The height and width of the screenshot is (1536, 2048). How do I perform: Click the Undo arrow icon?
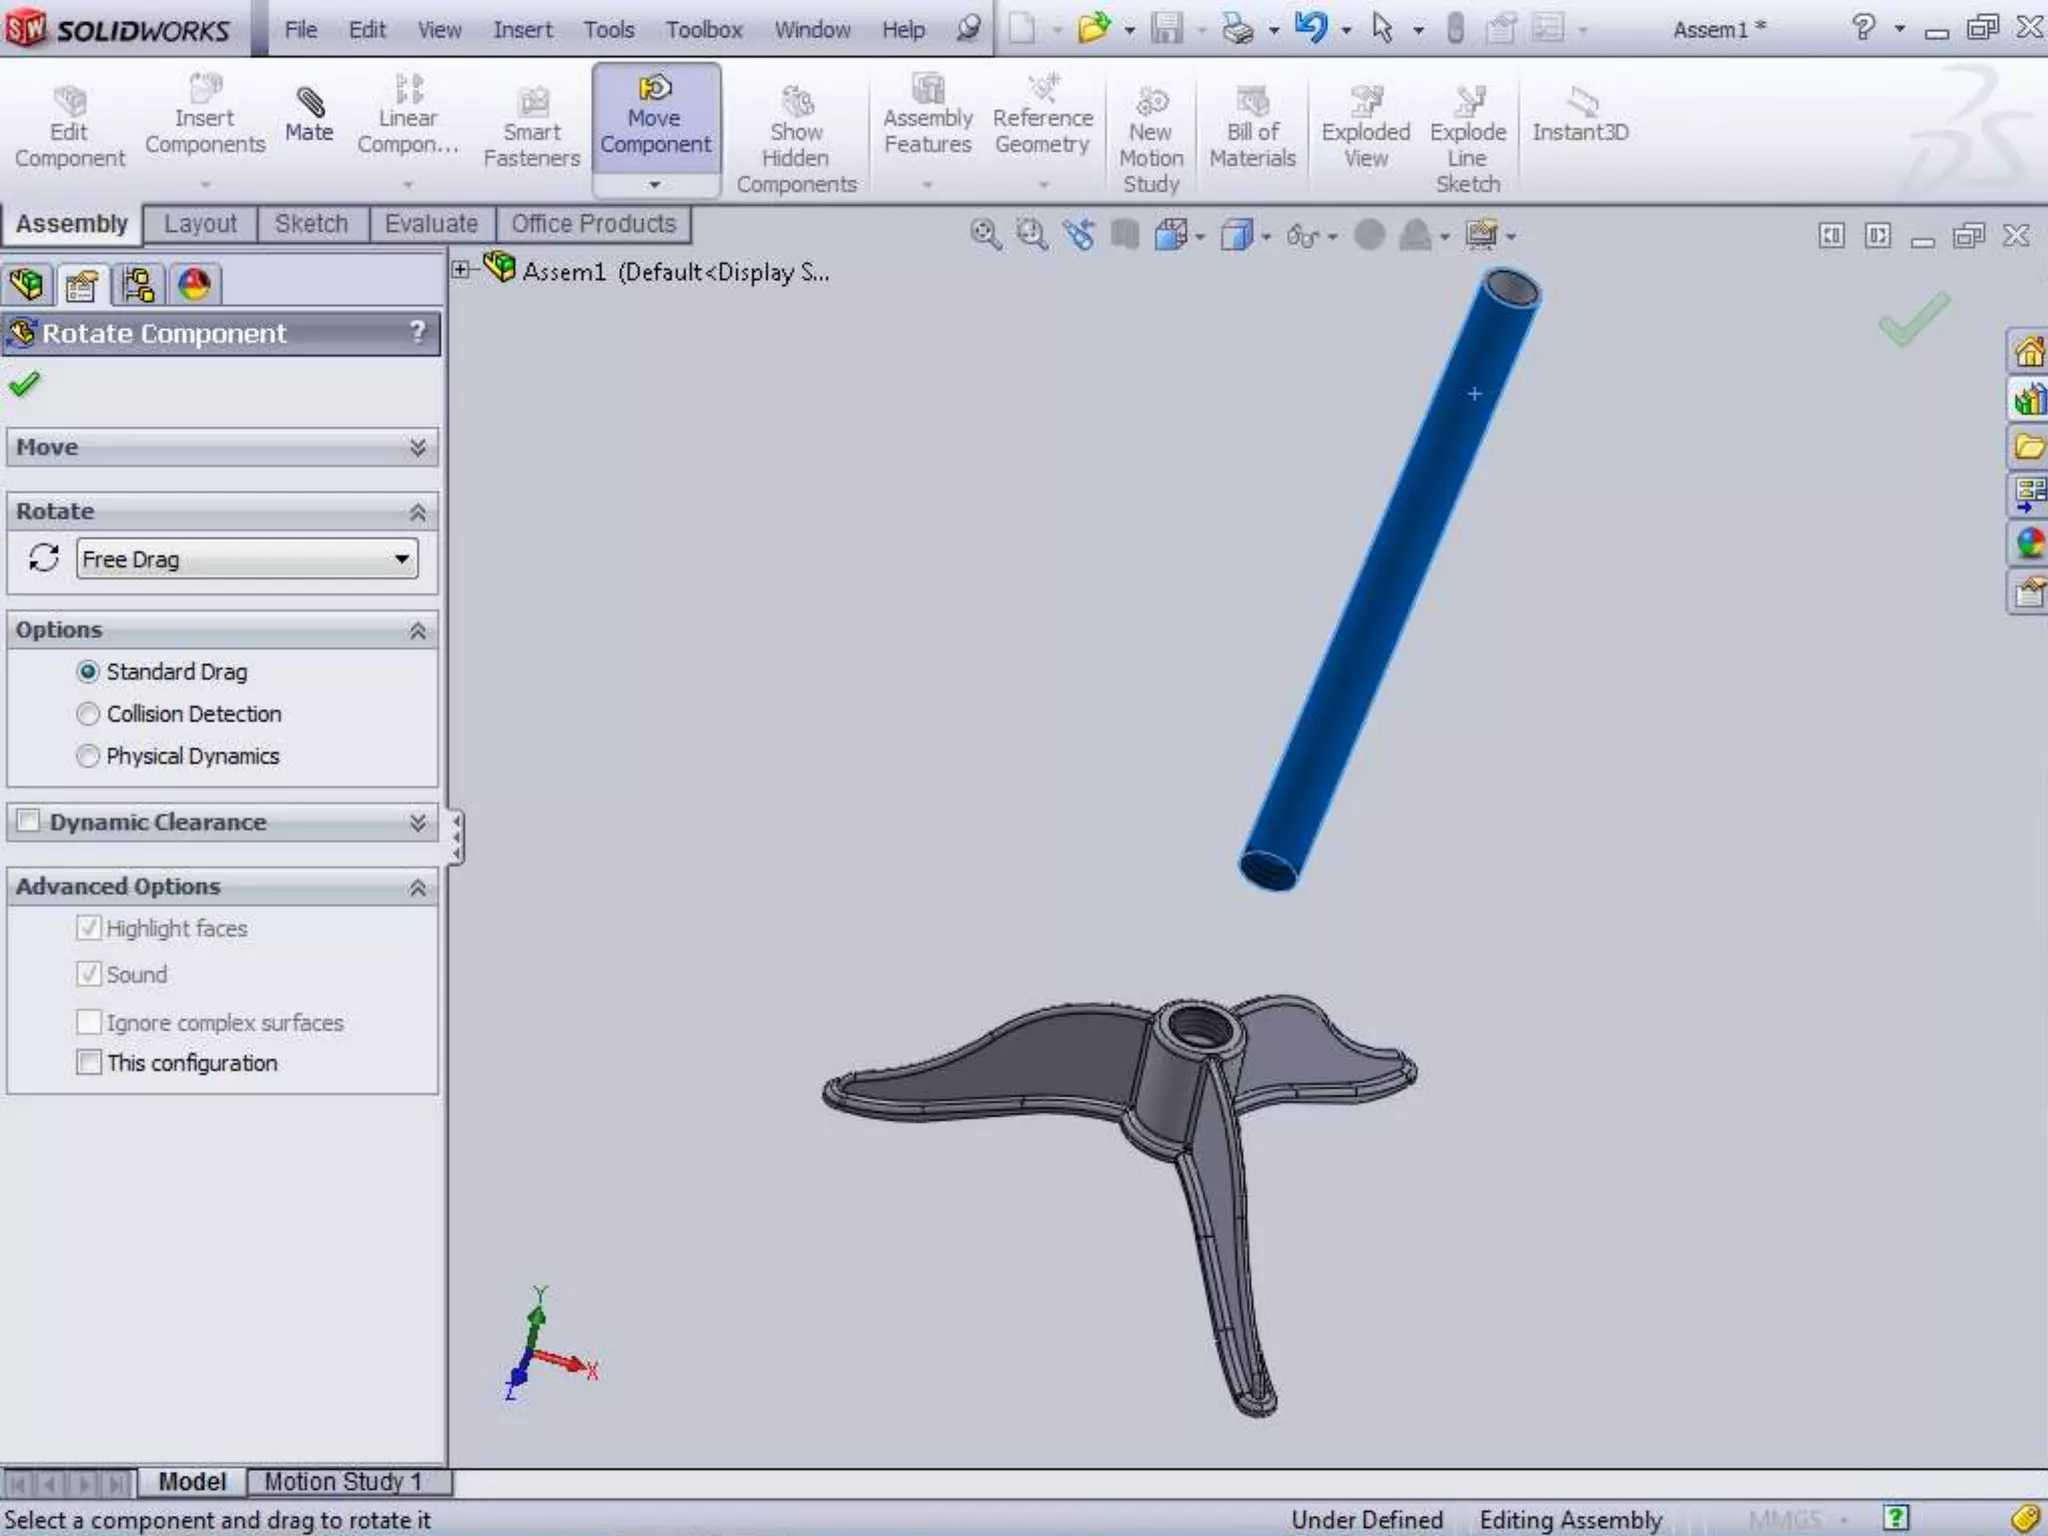coord(1309,28)
